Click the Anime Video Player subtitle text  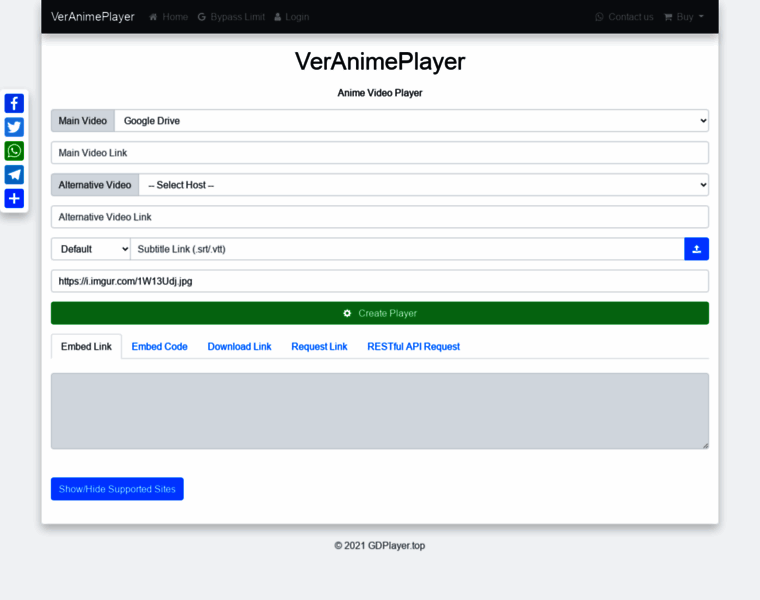point(380,93)
